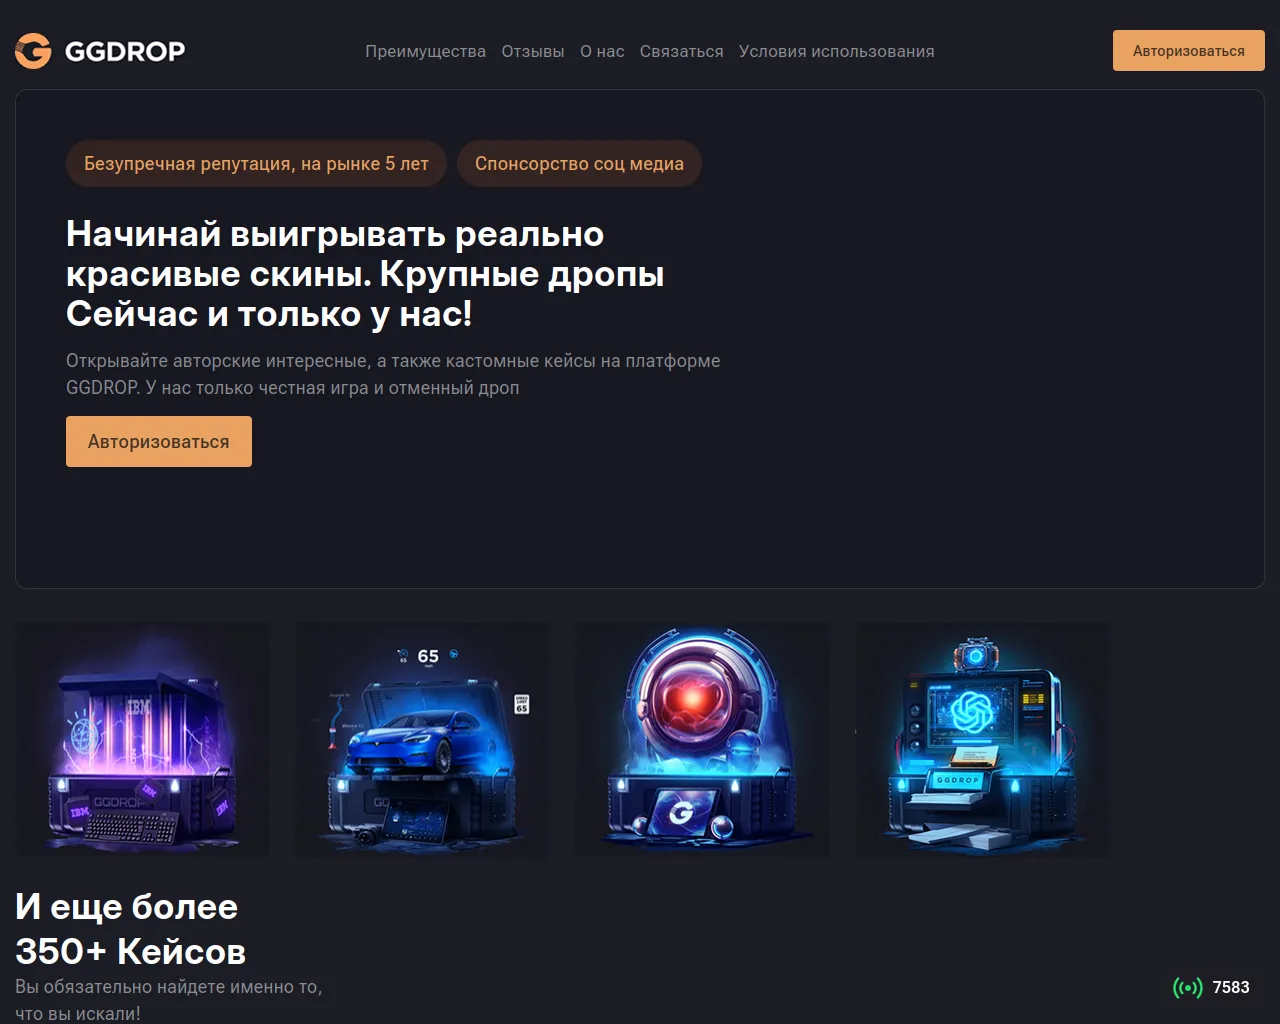
Task: Click the Безупречная репутация badge
Action: [x=256, y=164]
